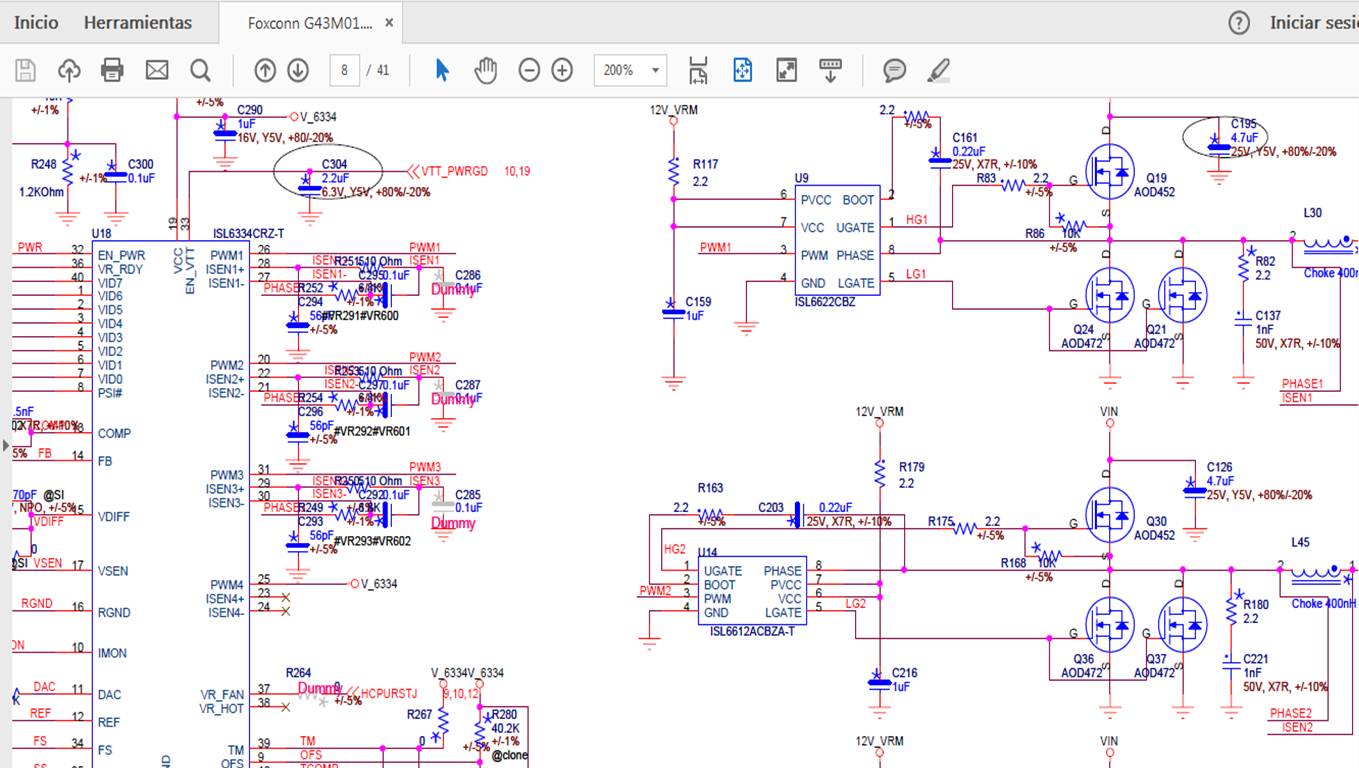Image resolution: width=1359 pixels, height=768 pixels.
Task: Open the search magnifier tool
Action: pos(200,70)
